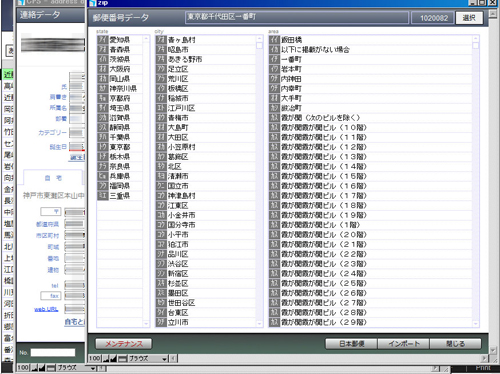Toggle status toolbar icon in zip window

(x=123, y=359)
